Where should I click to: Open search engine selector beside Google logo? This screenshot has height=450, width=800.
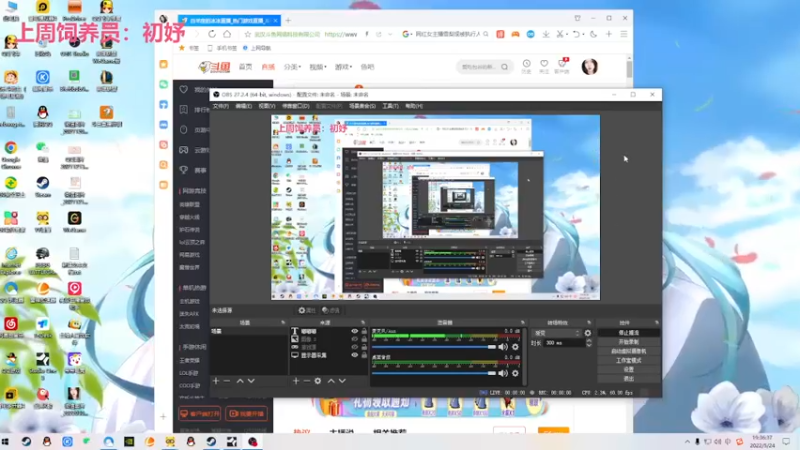point(412,34)
